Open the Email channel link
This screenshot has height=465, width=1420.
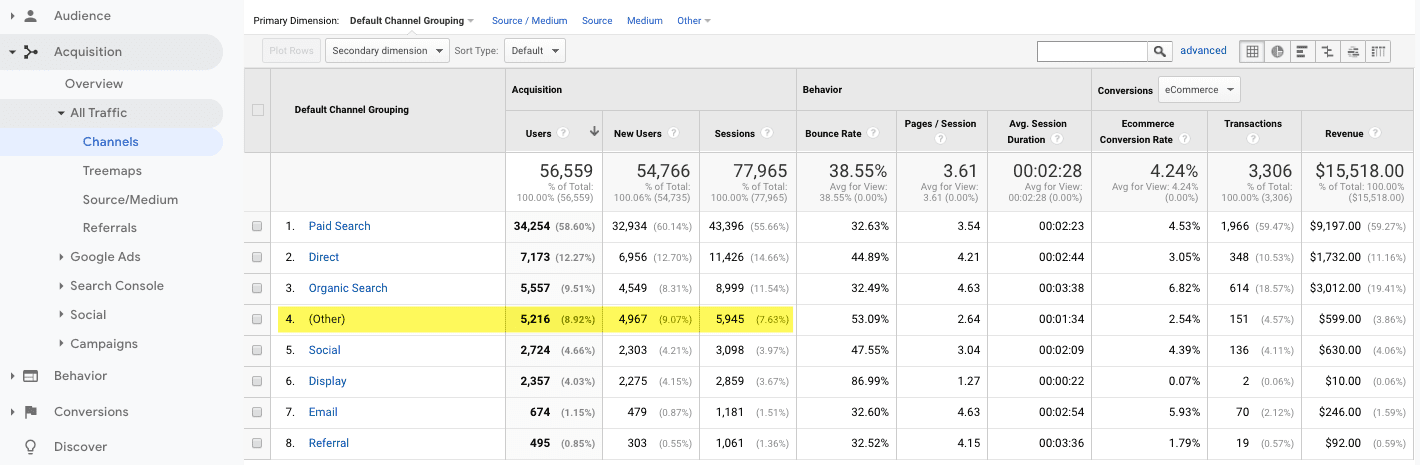tap(323, 412)
